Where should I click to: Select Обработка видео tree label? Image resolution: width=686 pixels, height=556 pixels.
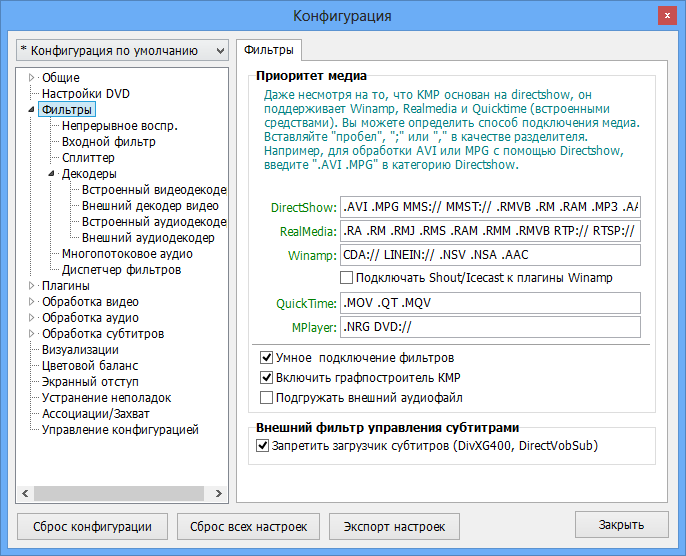pos(91,302)
